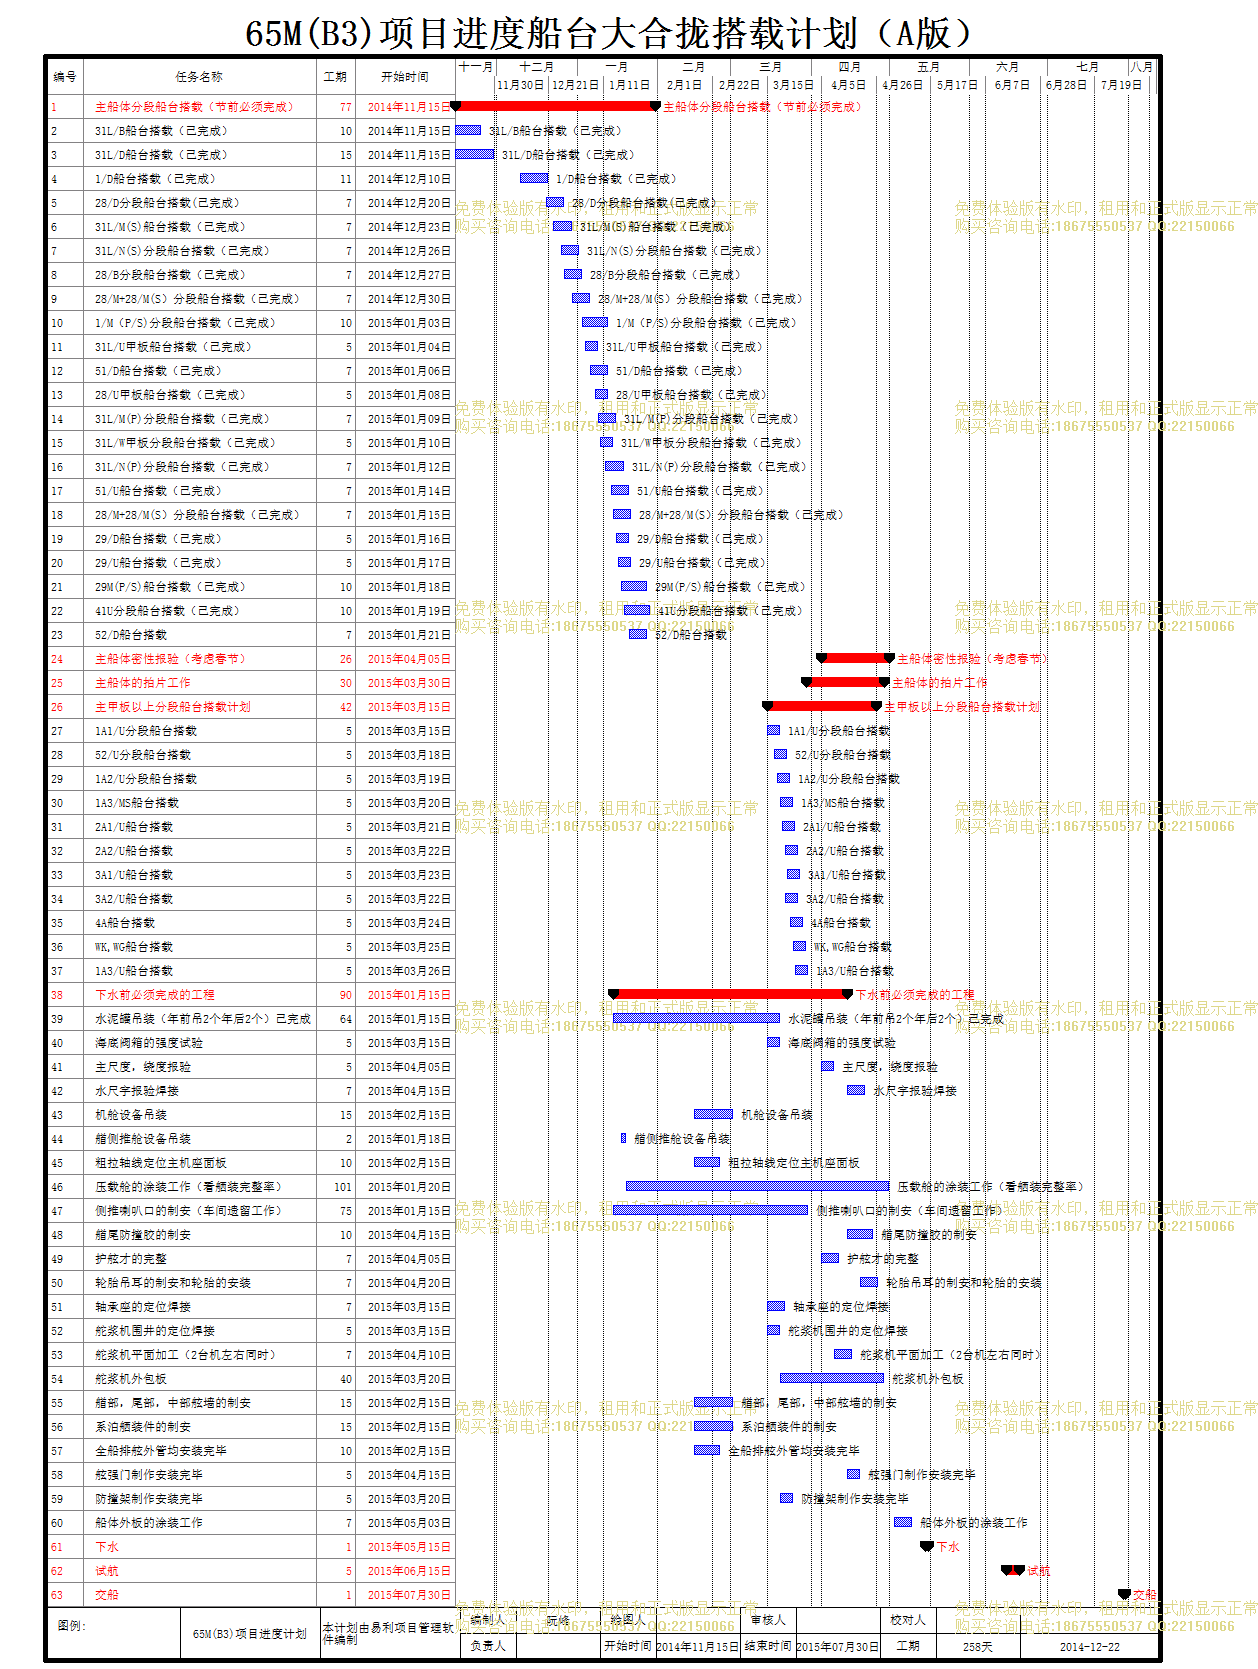Select the 4A船台搭载 task name cell in the table

199,923
